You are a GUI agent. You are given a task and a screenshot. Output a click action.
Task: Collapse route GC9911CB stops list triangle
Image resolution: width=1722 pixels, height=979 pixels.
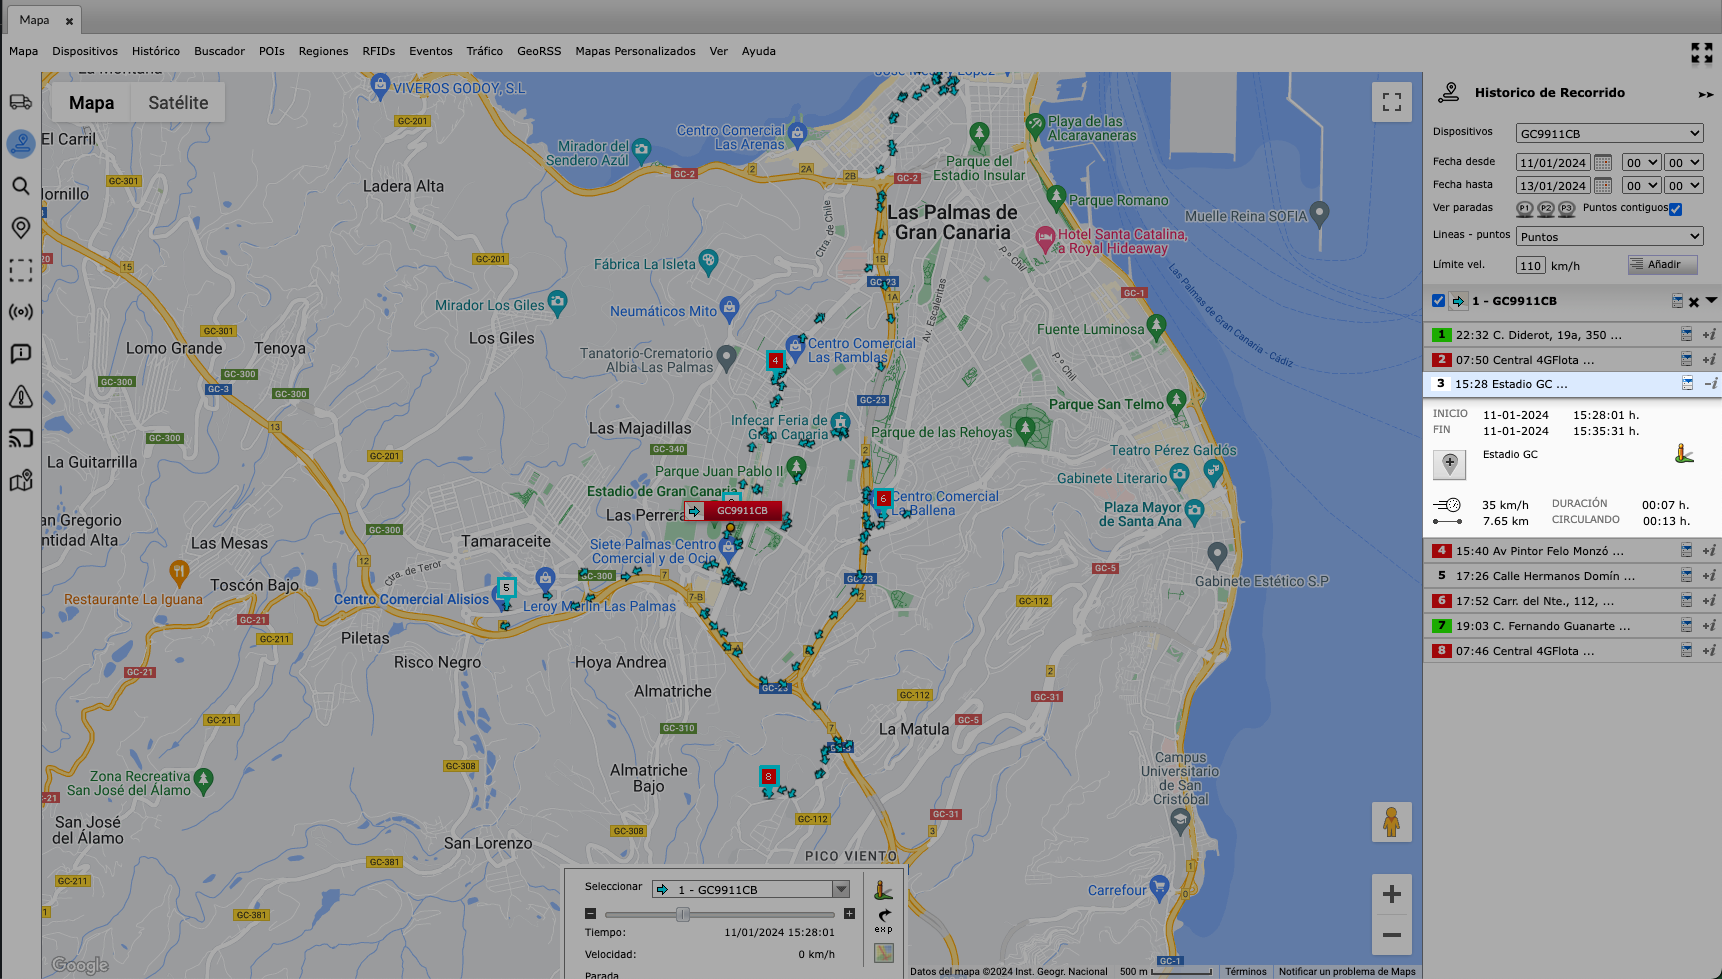pos(1711,300)
